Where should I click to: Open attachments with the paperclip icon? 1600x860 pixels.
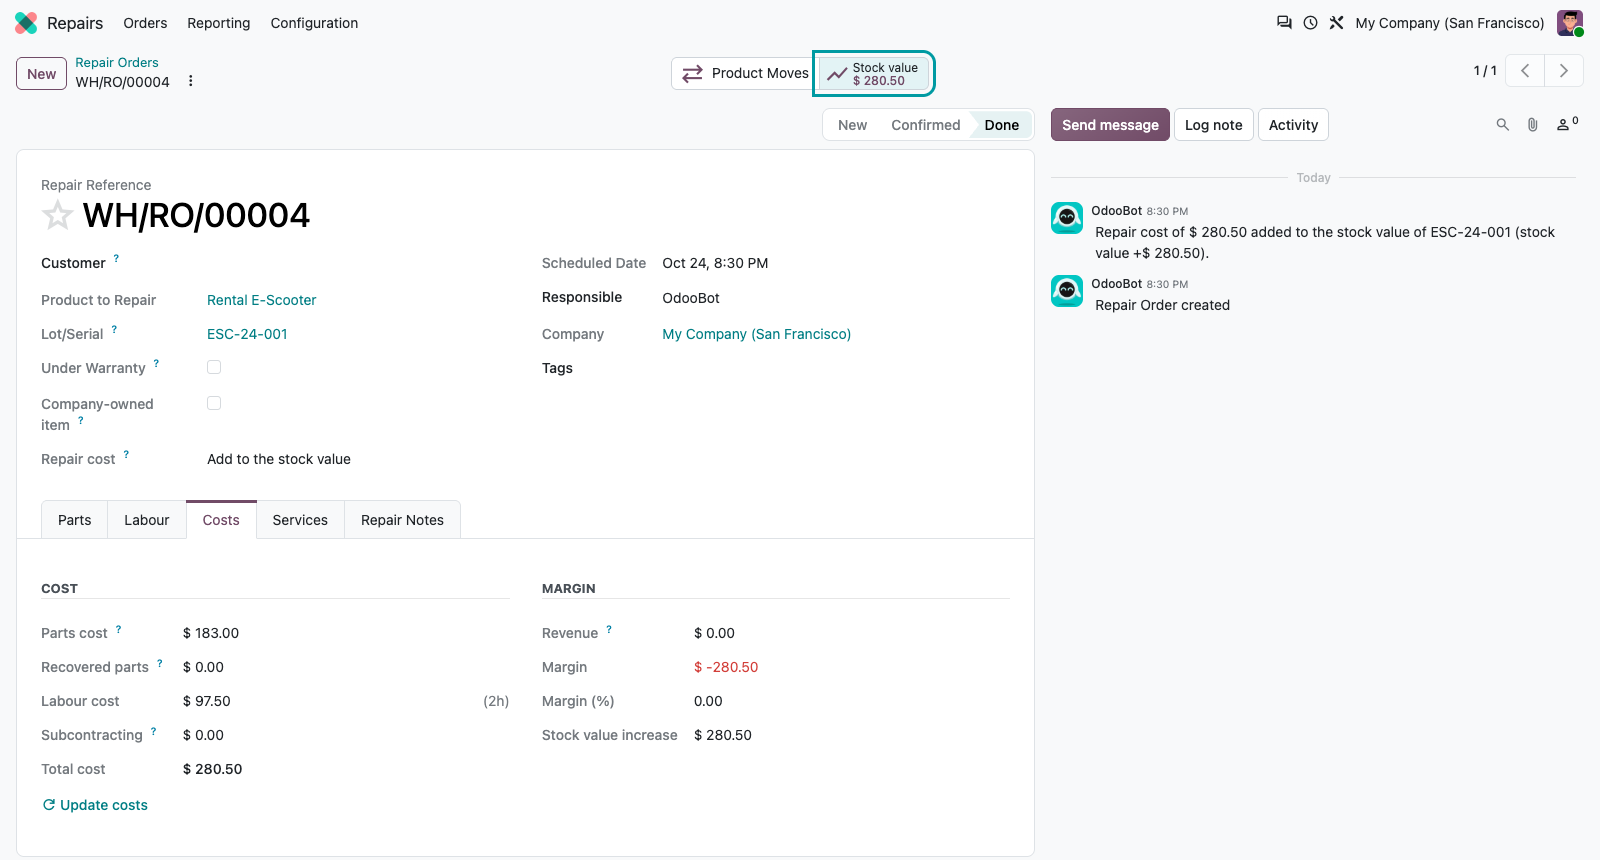(1532, 125)
